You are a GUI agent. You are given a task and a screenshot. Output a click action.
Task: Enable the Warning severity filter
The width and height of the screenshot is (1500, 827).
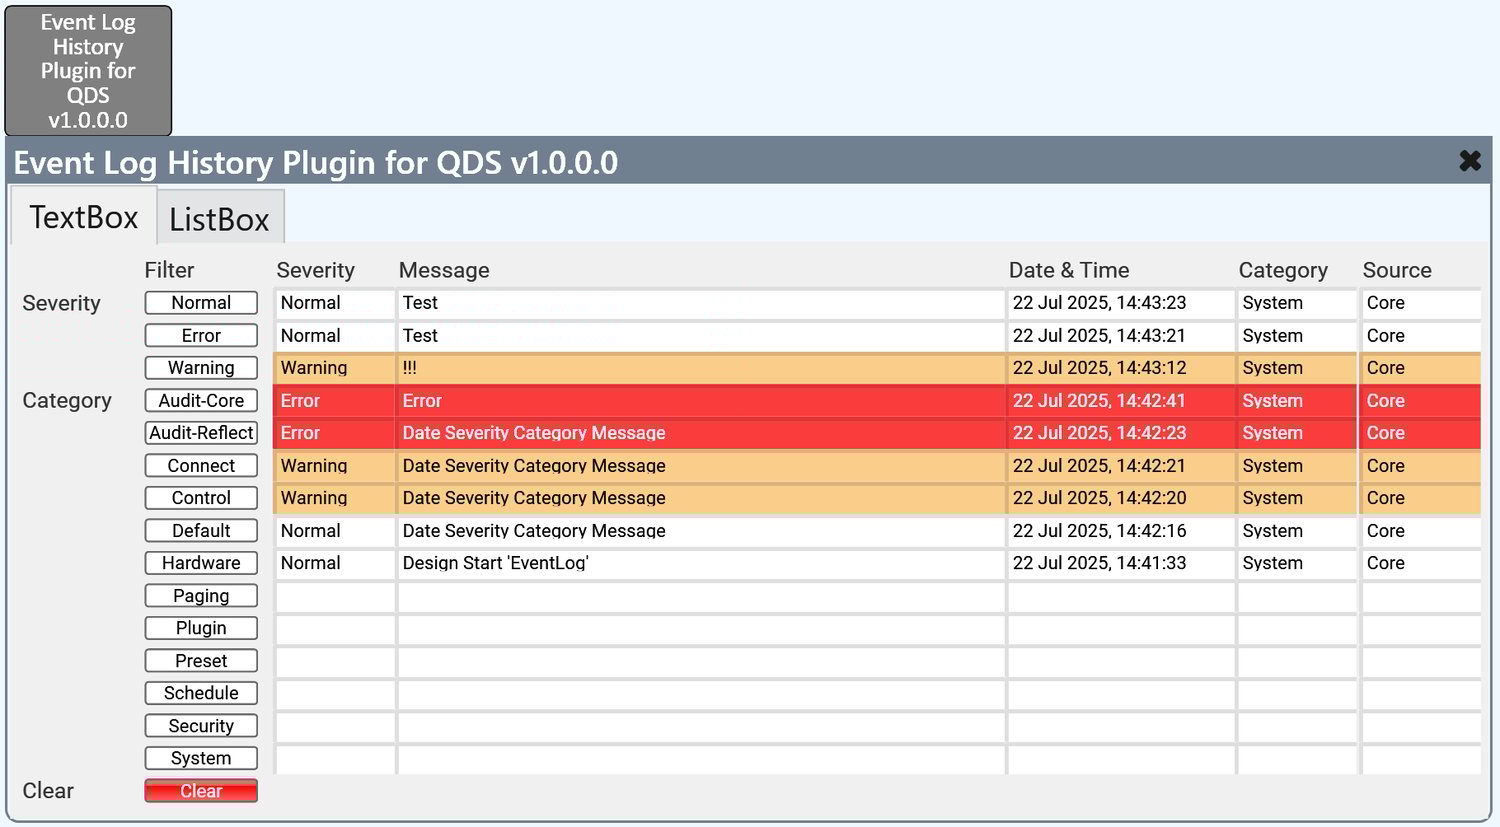click(201, 368)
